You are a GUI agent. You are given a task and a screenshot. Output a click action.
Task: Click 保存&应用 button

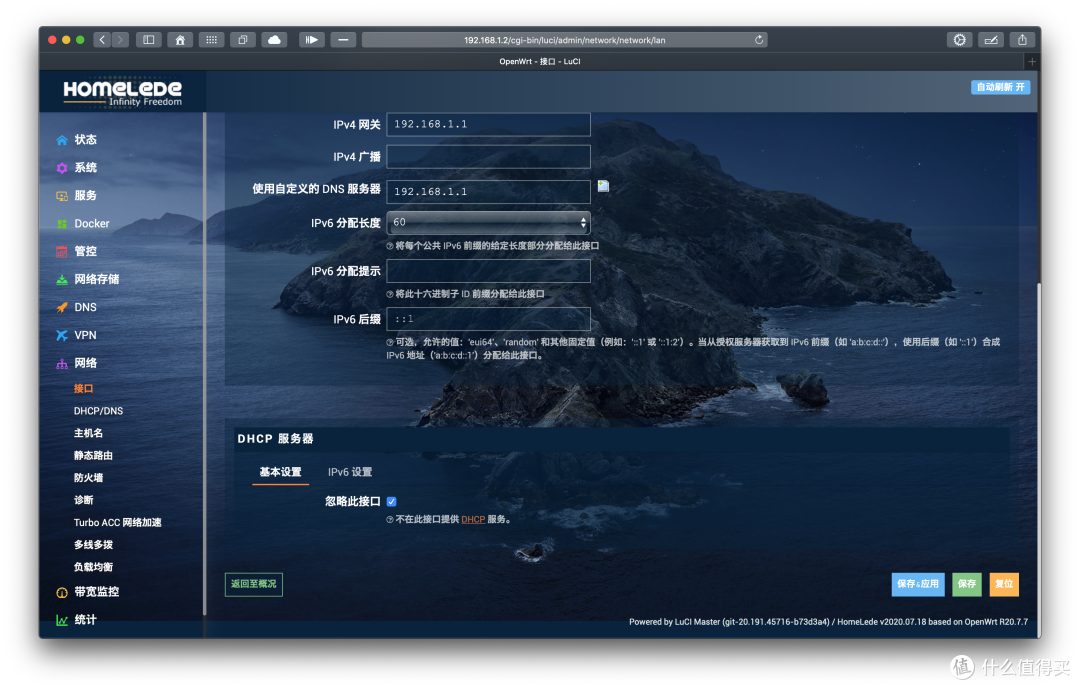pyautogui.click(x=918, y=585)
